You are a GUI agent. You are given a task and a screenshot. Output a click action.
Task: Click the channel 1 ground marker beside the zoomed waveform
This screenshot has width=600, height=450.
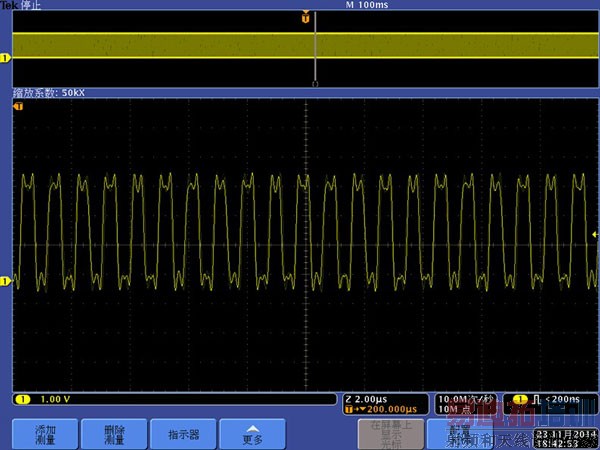tap(5, 281)
